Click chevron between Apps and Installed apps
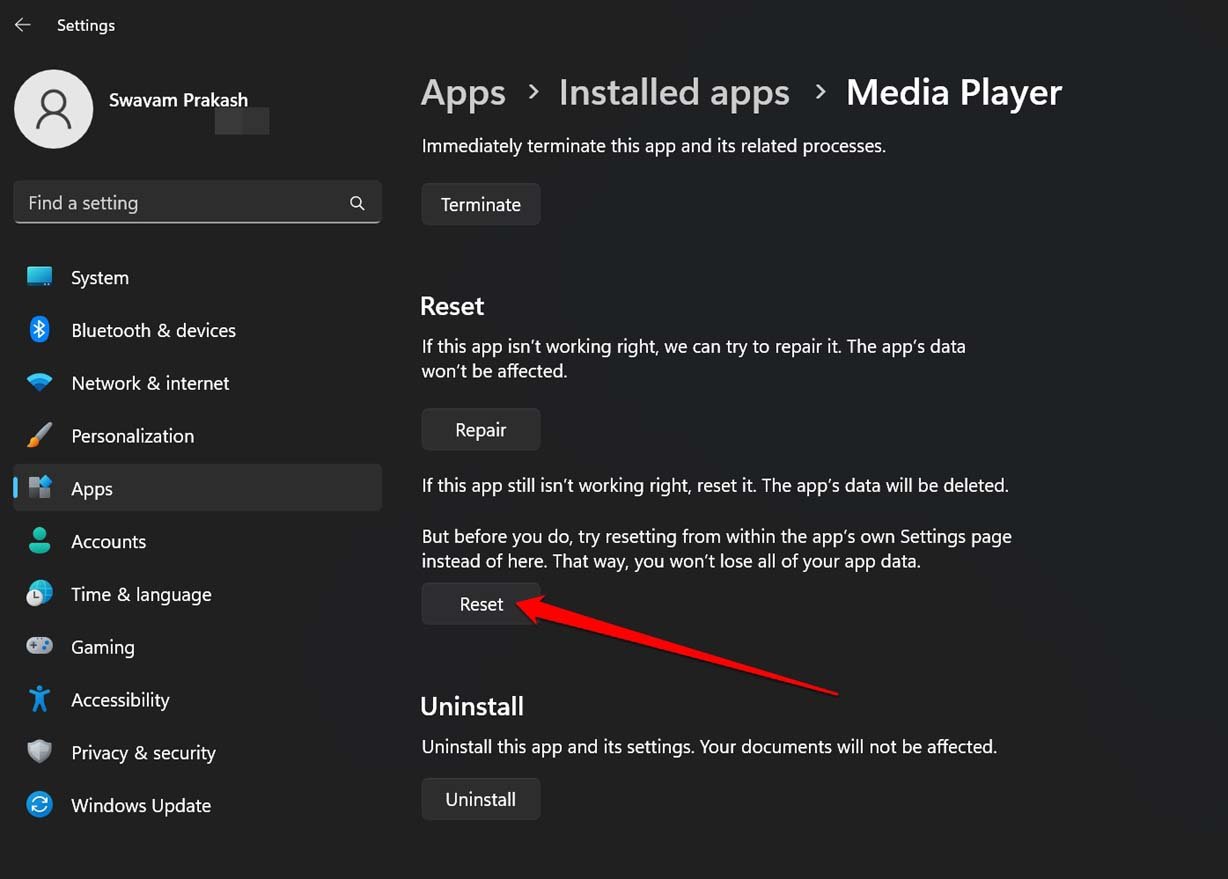 click(x=533, y=92)
